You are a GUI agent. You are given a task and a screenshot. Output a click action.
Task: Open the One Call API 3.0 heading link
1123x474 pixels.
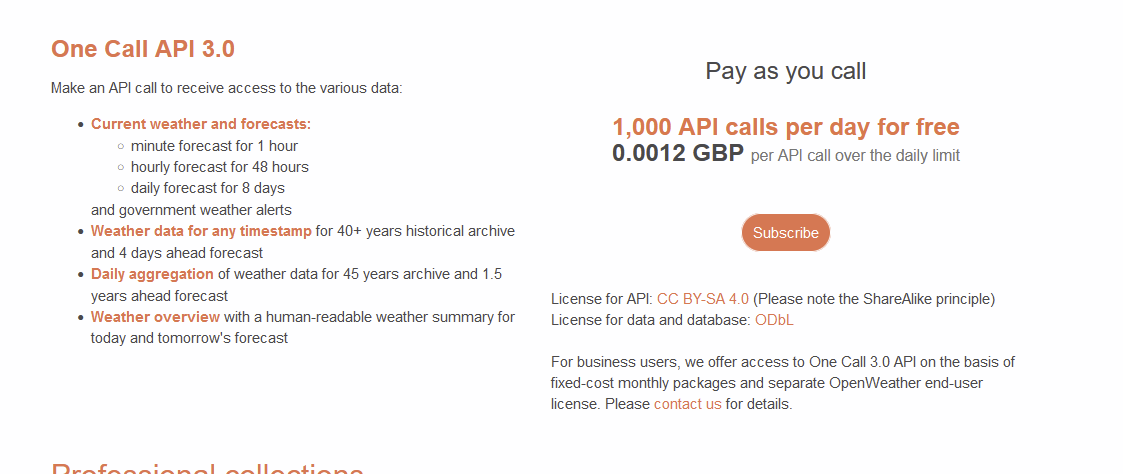[143, 49]
